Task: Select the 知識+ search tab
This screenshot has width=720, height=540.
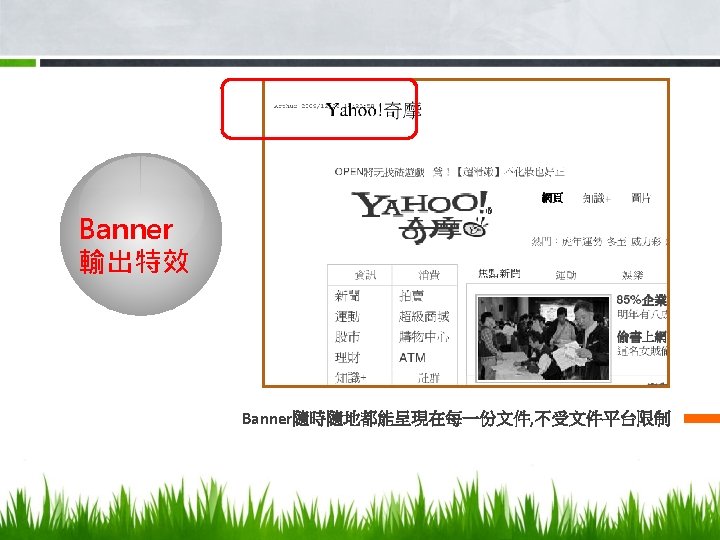Action: [596, 198]
